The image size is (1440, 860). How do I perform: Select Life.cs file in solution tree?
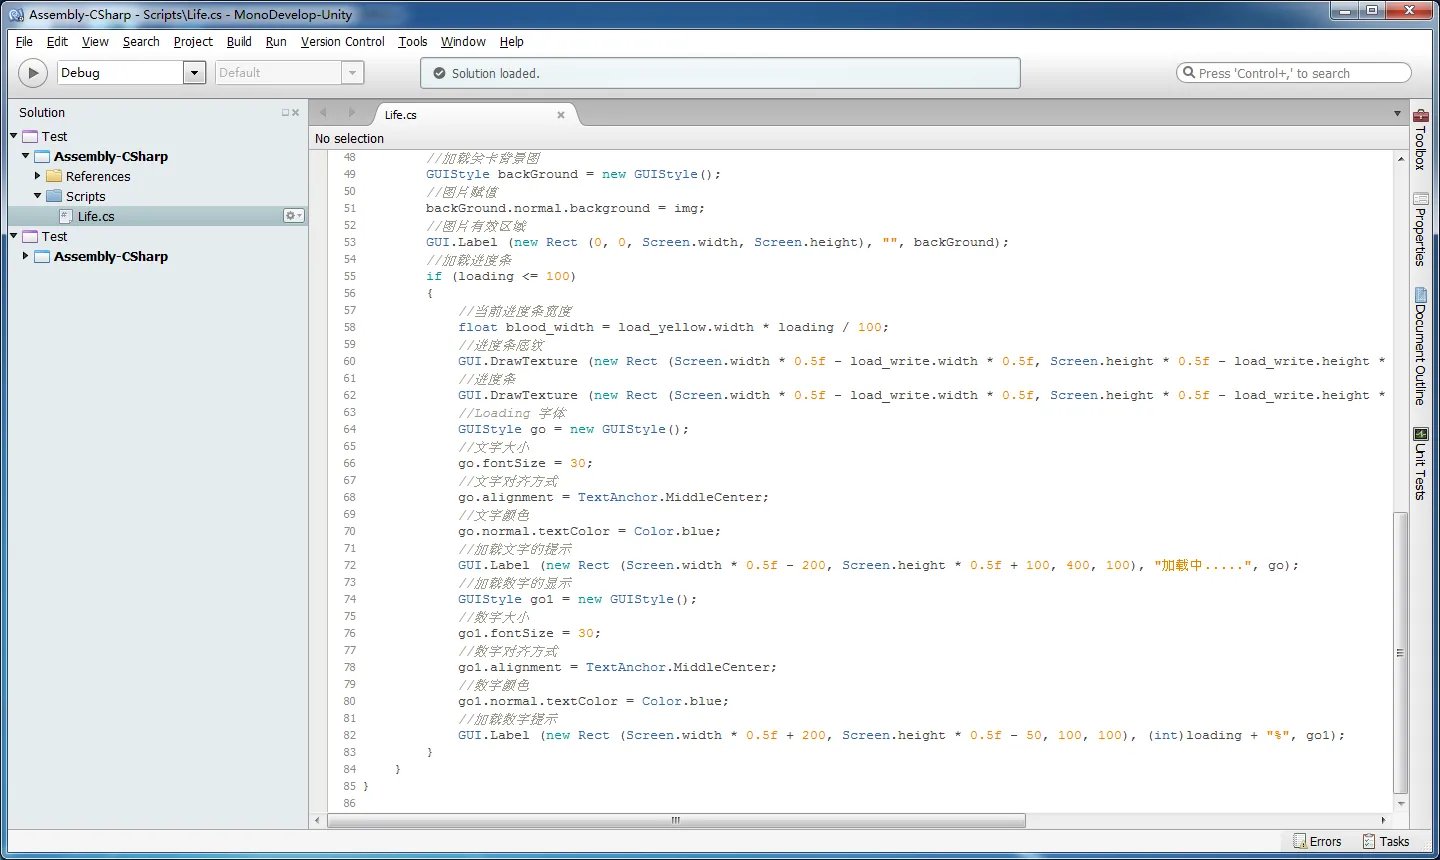[x=96, y=216]
